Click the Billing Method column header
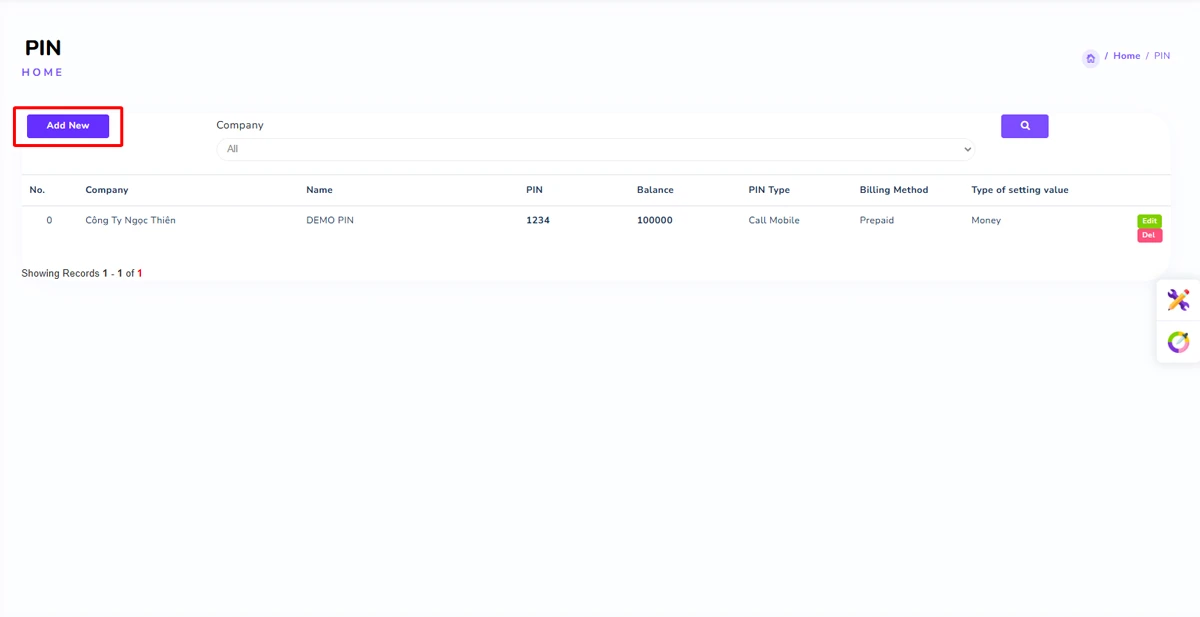The width and height of the screenshot is (1200, 617). pos(893,190)
